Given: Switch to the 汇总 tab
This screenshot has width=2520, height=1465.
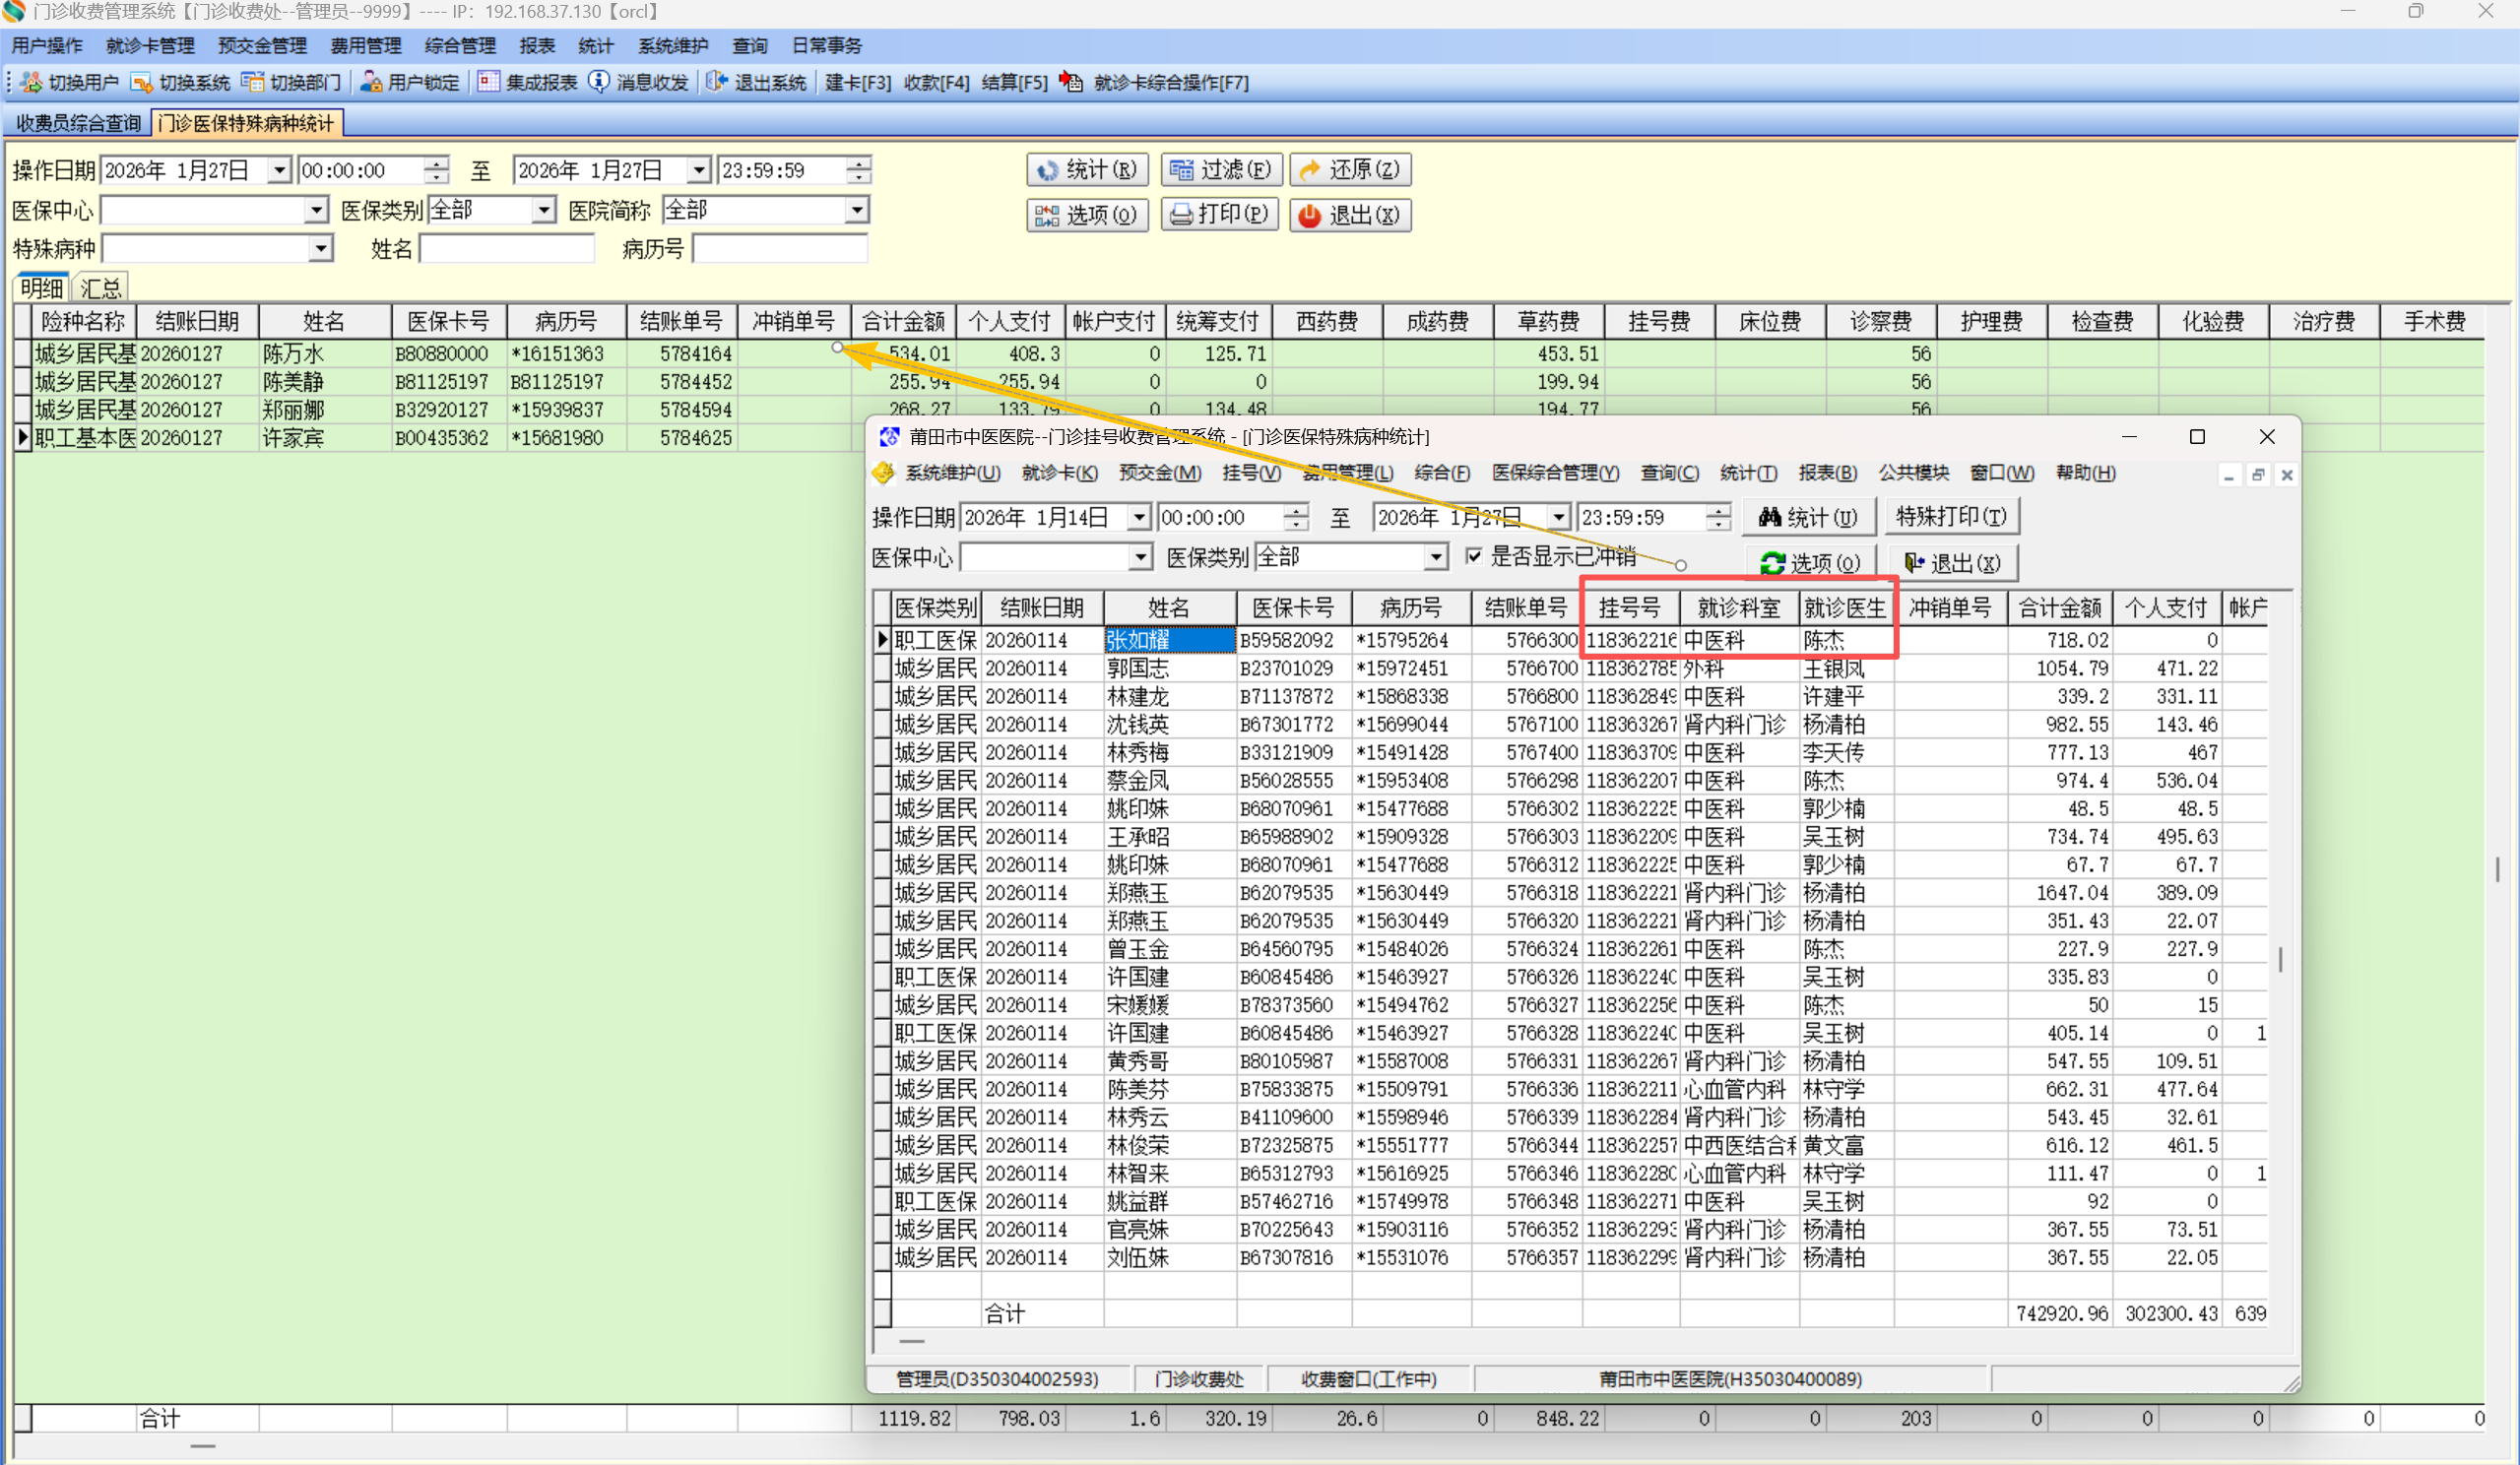Looking at the screenshot, I should [101, 288].
